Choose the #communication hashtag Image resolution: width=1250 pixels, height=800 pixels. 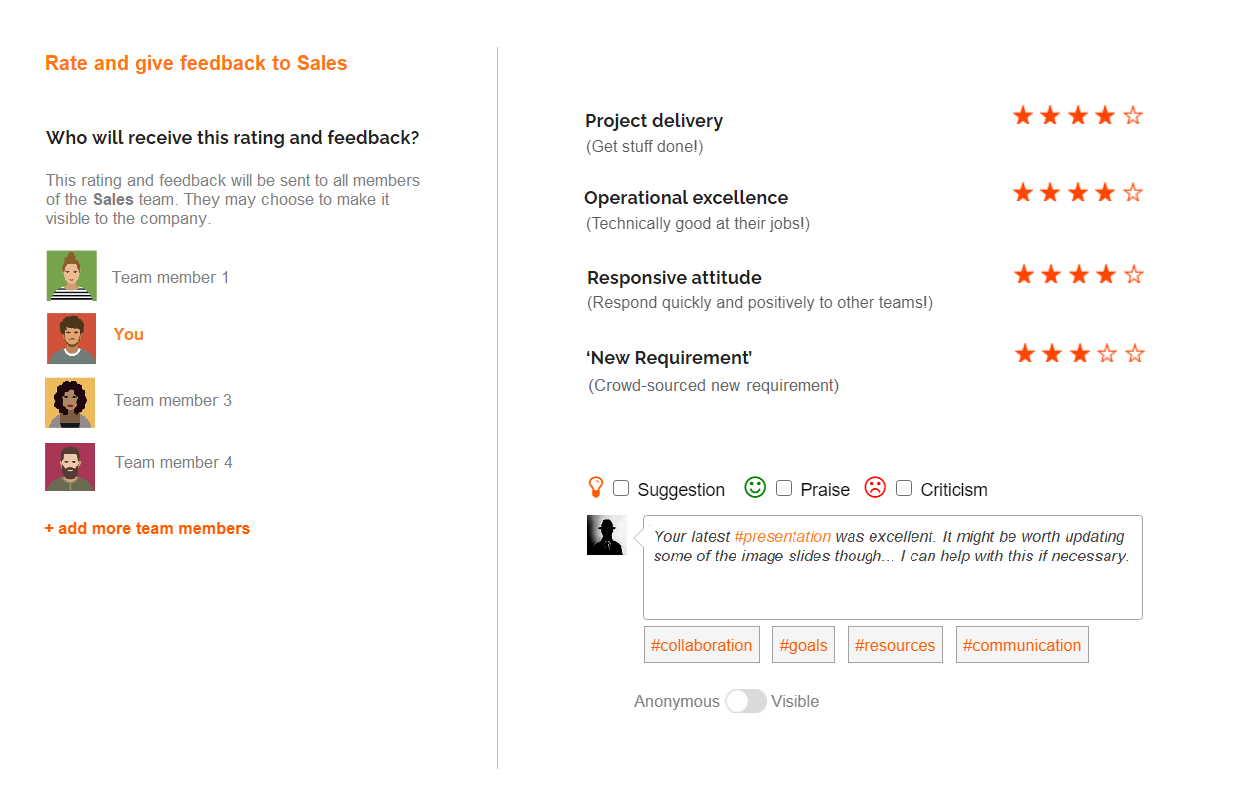1022,645
